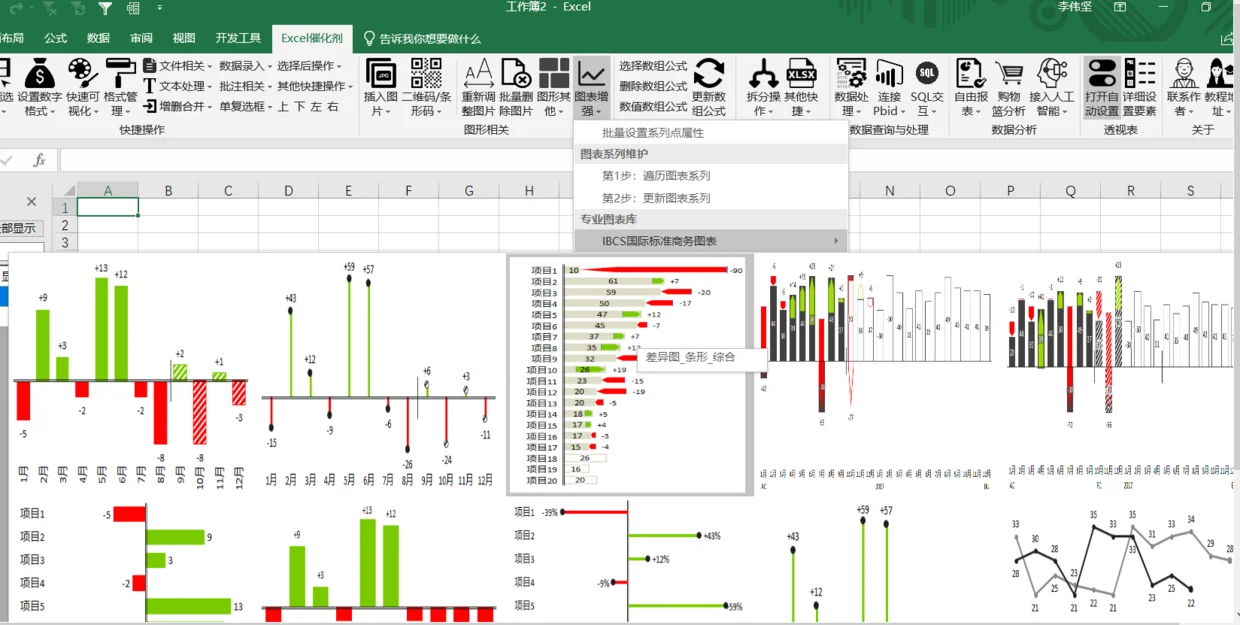Open the IBCS国际标准商务图表 submenu
This screenshot has height=625, width=1240.
pos(711,241)
